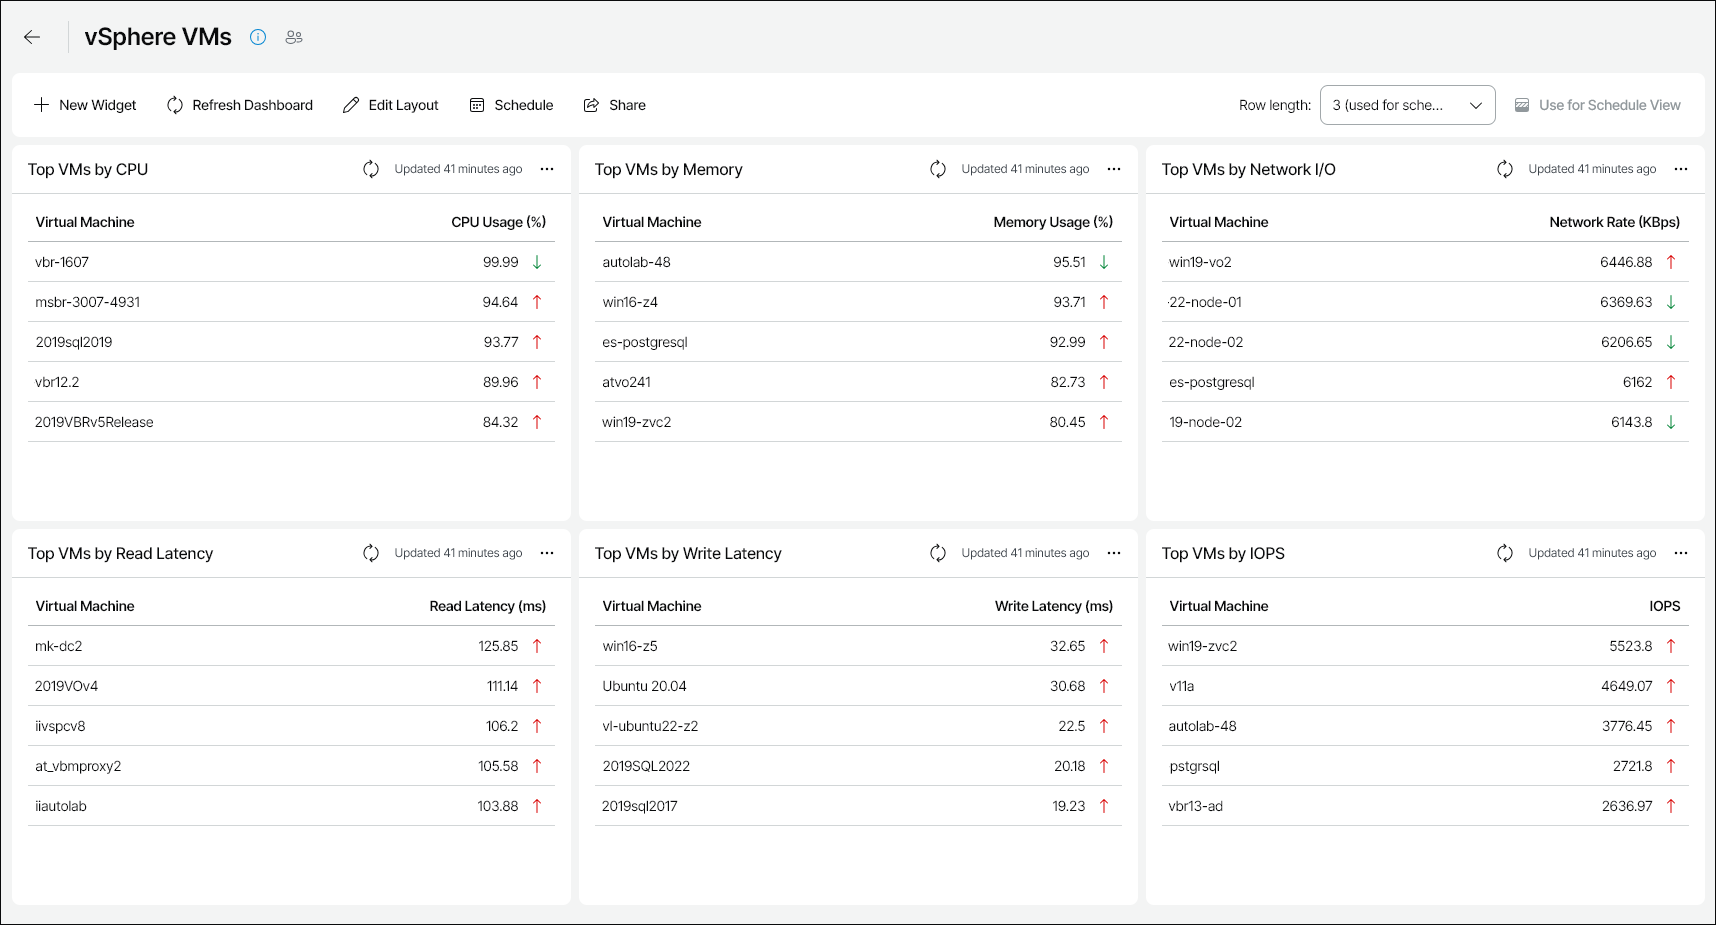Select es-postgresql in Network I/O widget
This screenshot has height=925, width=1716.
(1425, 382)
